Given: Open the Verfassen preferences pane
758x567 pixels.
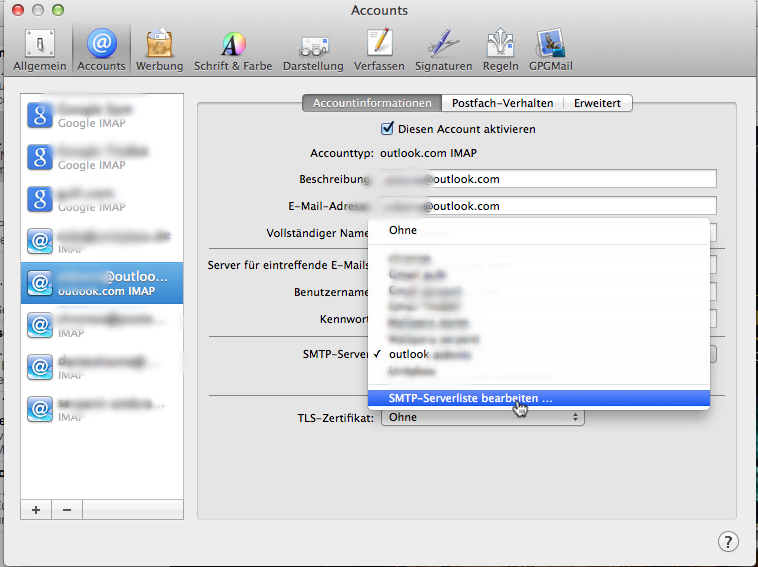Looking at the screenshot, I should tap(379, 50).
